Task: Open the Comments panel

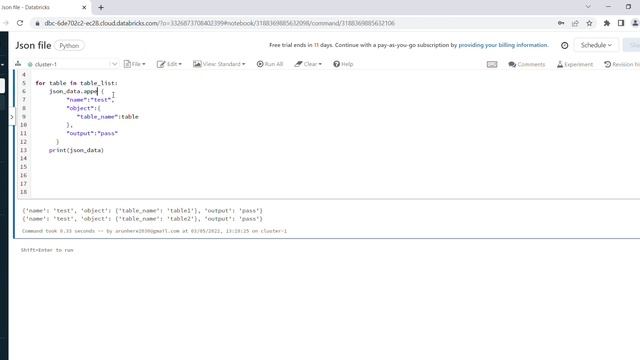Action: pos(527,64)
